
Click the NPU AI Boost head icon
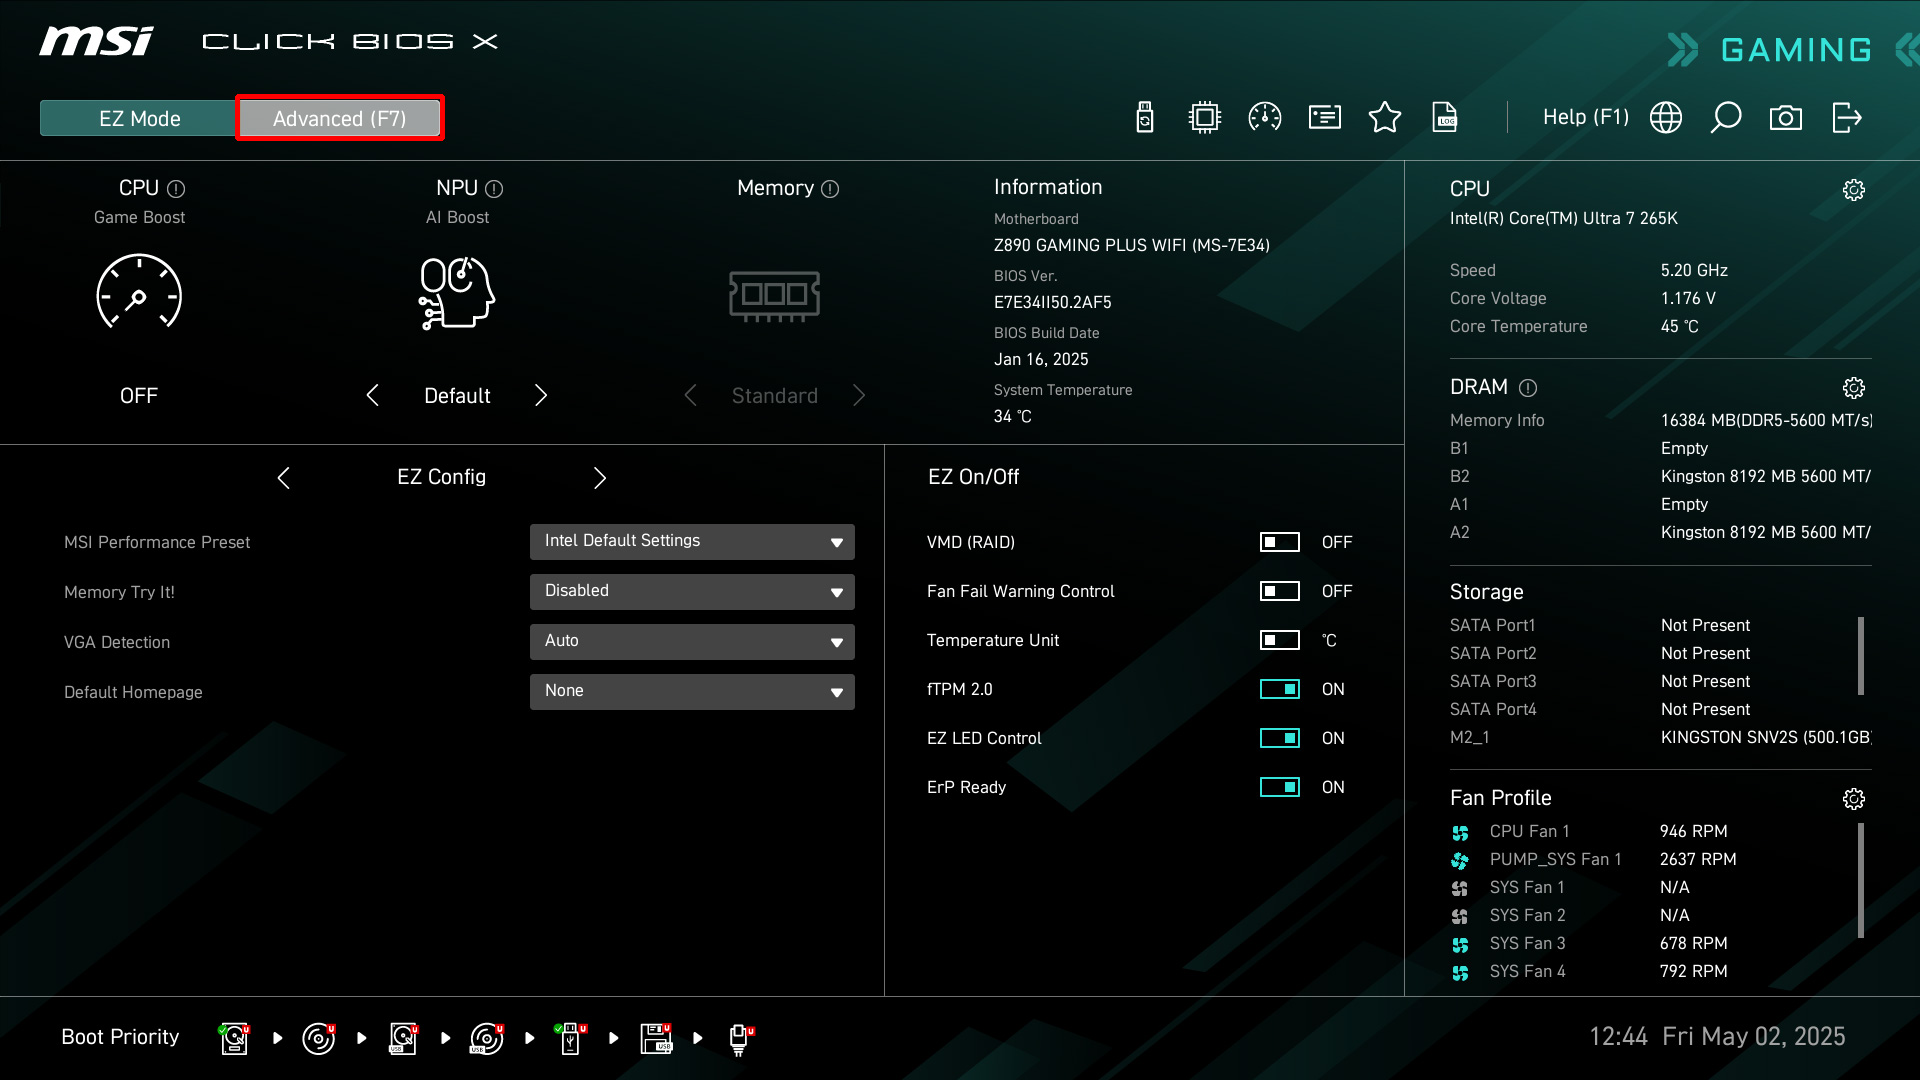(457, 292)
